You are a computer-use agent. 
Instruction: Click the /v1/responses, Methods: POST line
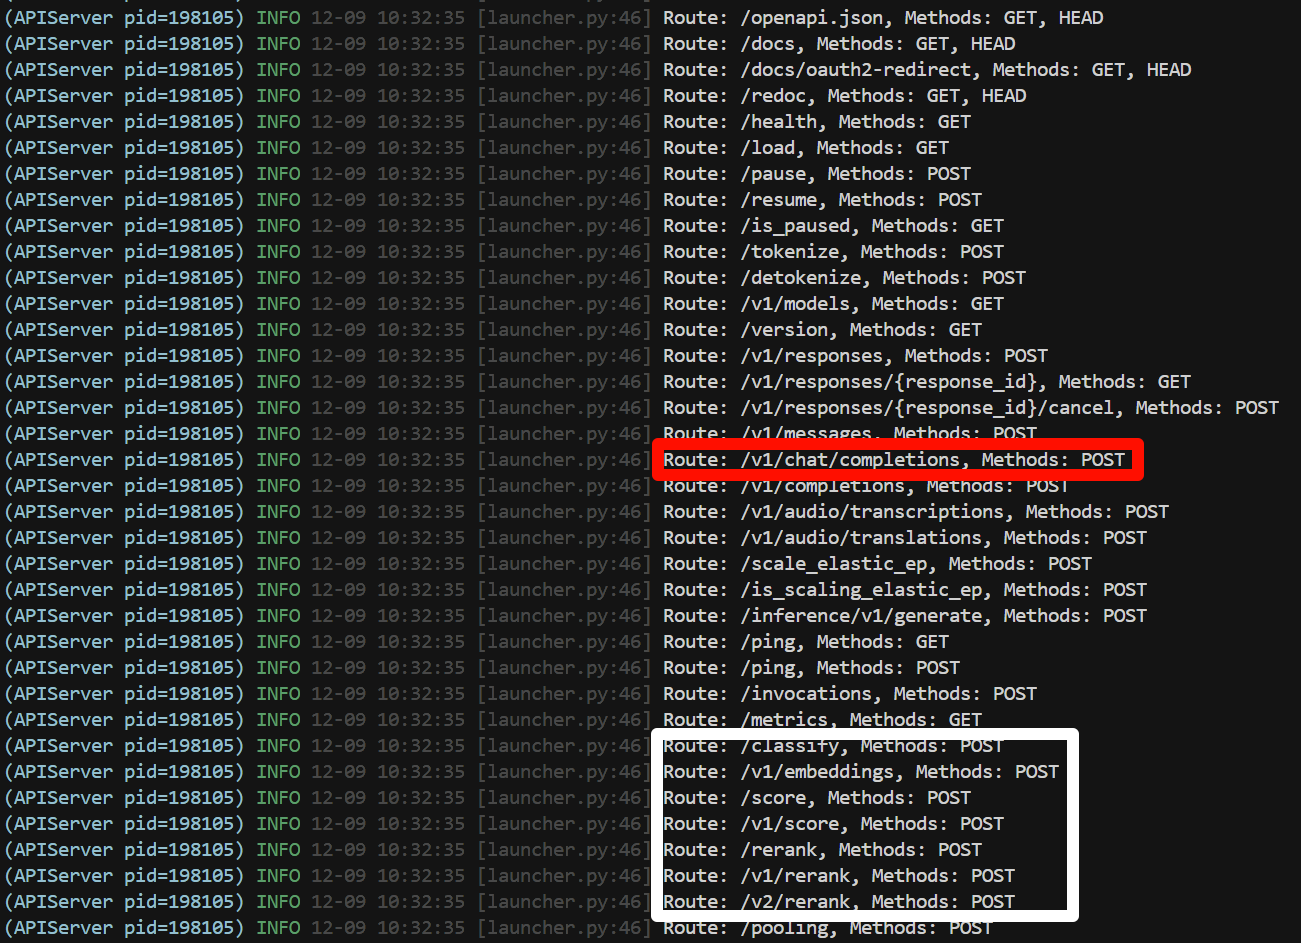855,356
